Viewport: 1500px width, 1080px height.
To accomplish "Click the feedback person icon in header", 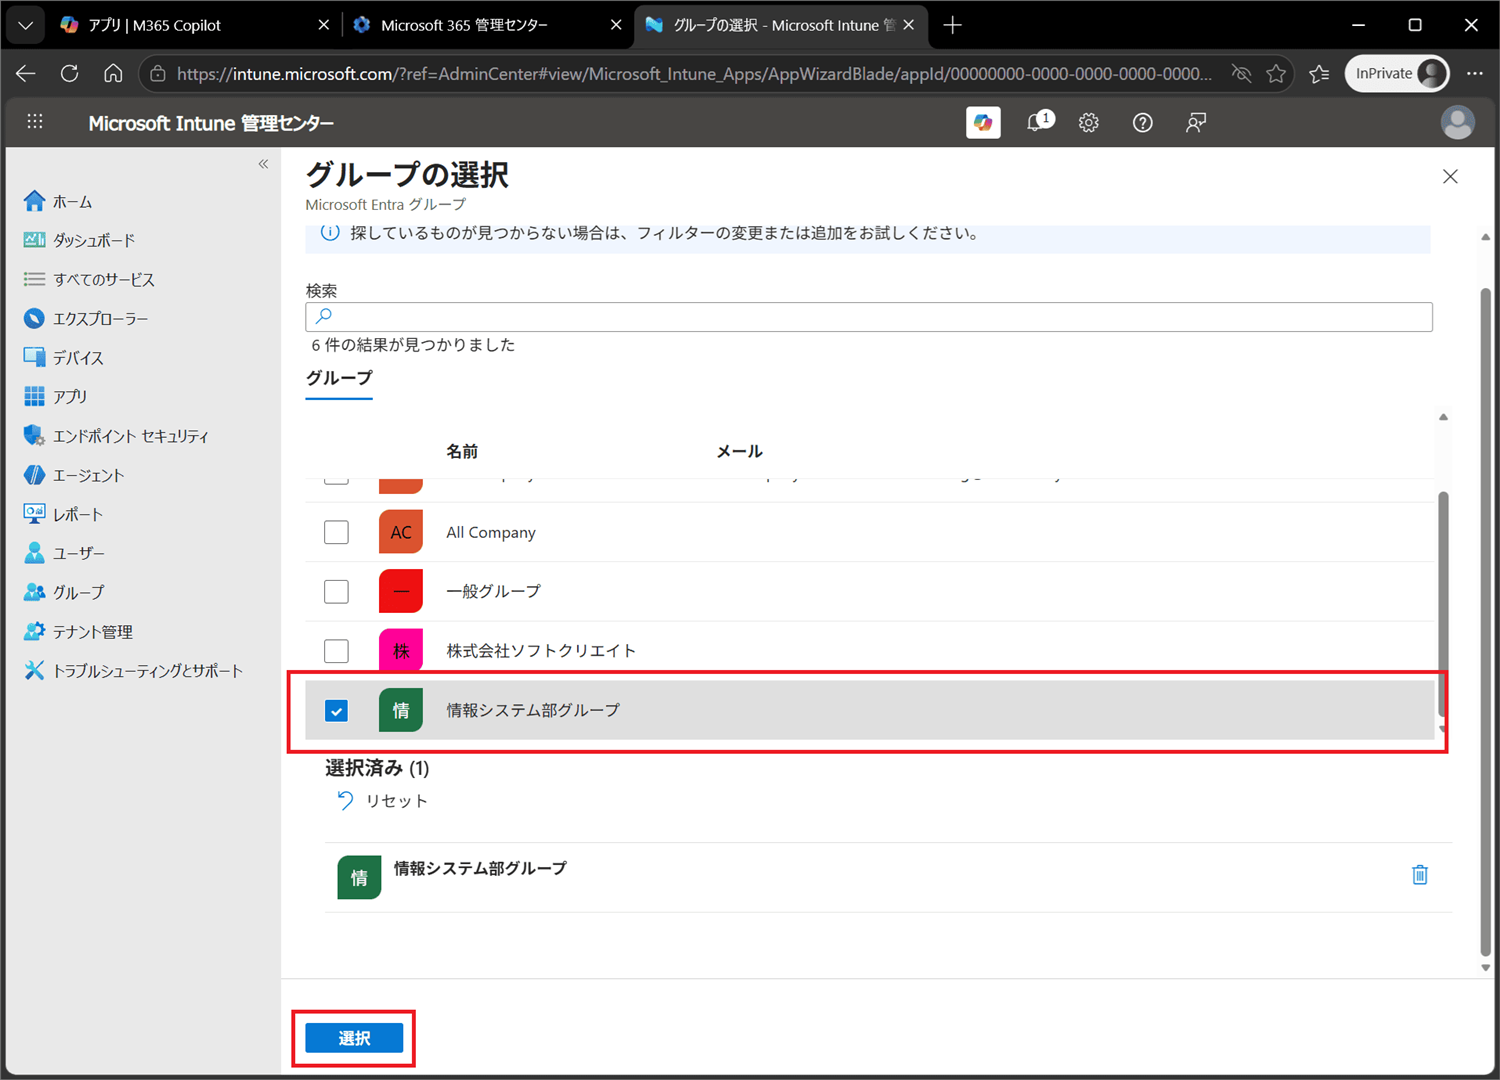I will coord(1196,123).
